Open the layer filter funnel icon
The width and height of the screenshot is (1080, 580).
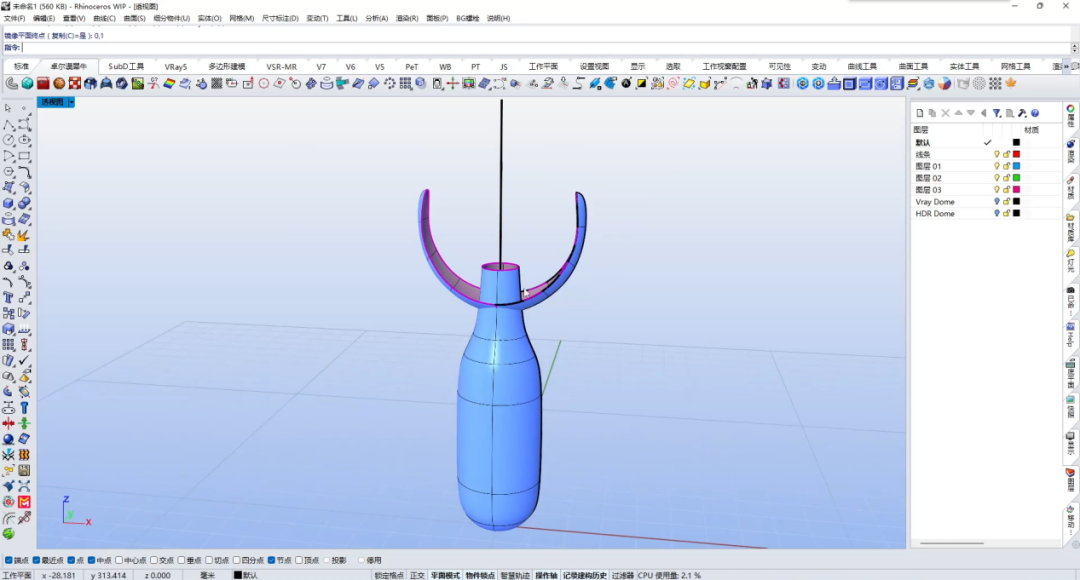(997, 113)
